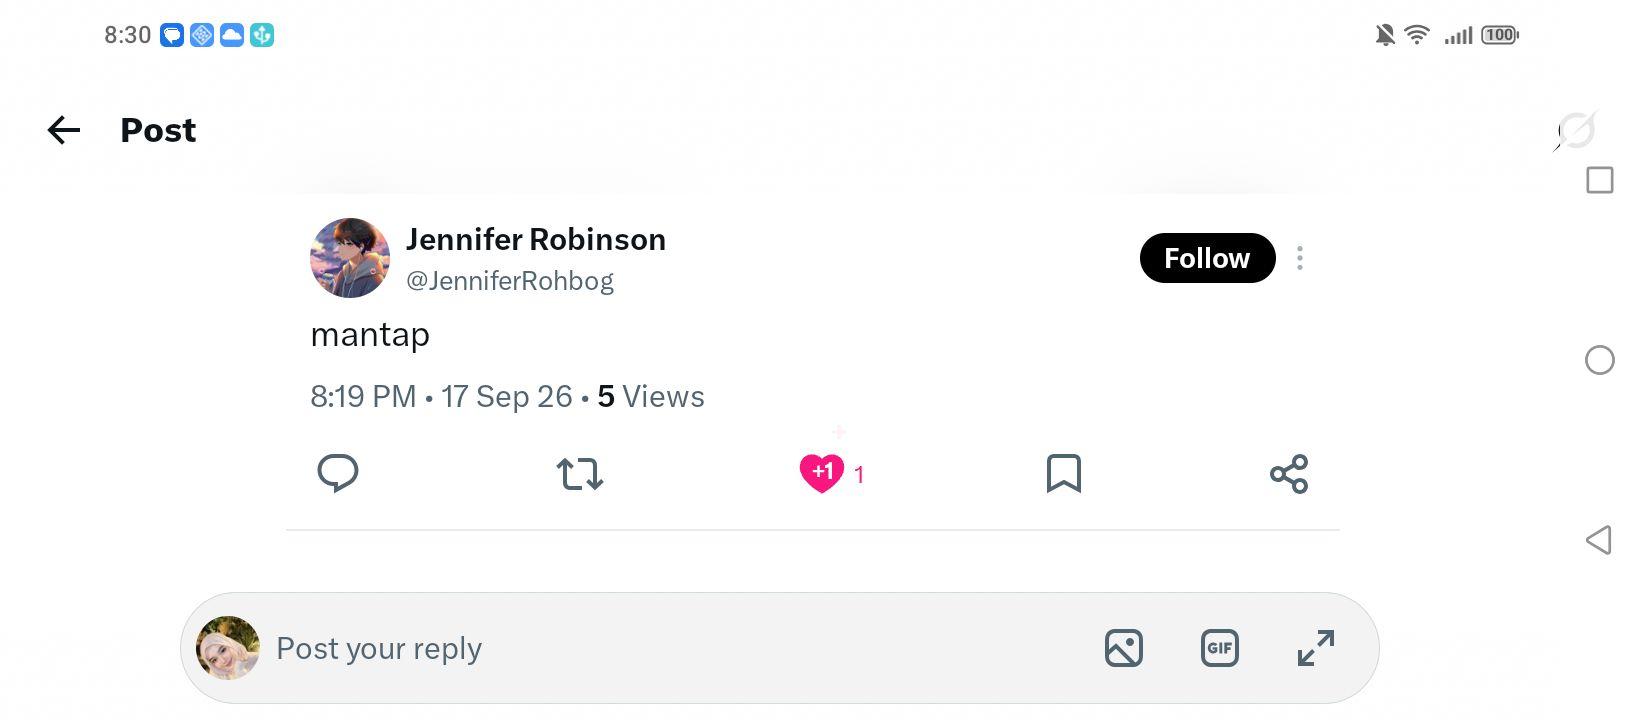Add a GIF to the reply
This screenshot has width=1640, height=720.
1220,648
